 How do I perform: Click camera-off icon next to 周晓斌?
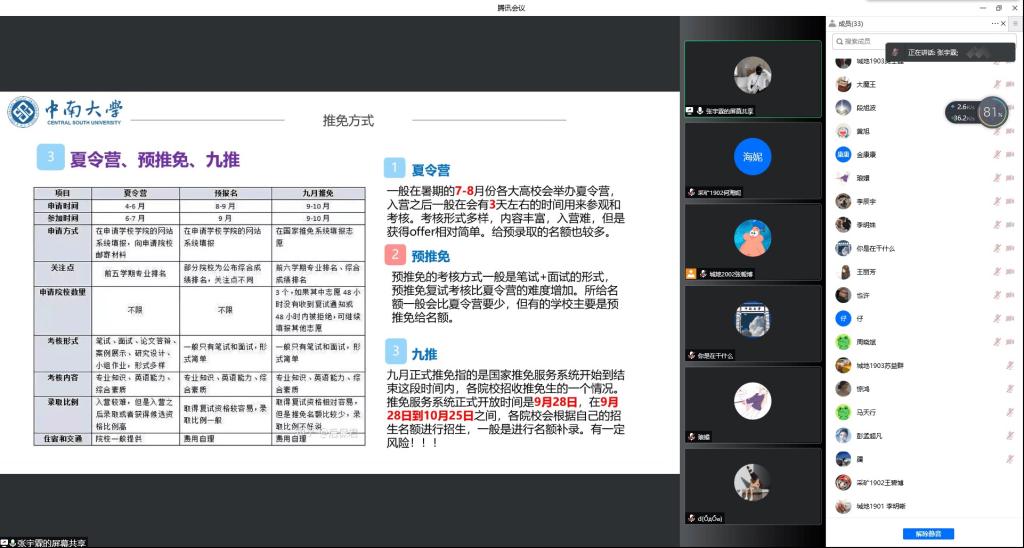[1012, 342]
